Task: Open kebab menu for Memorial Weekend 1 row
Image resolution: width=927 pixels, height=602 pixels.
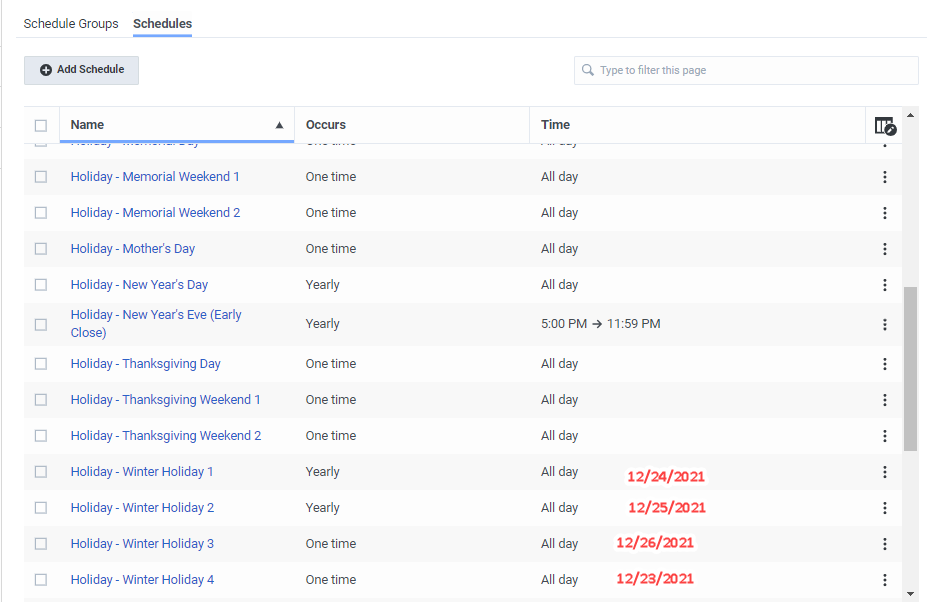Action: pos(884,177)
